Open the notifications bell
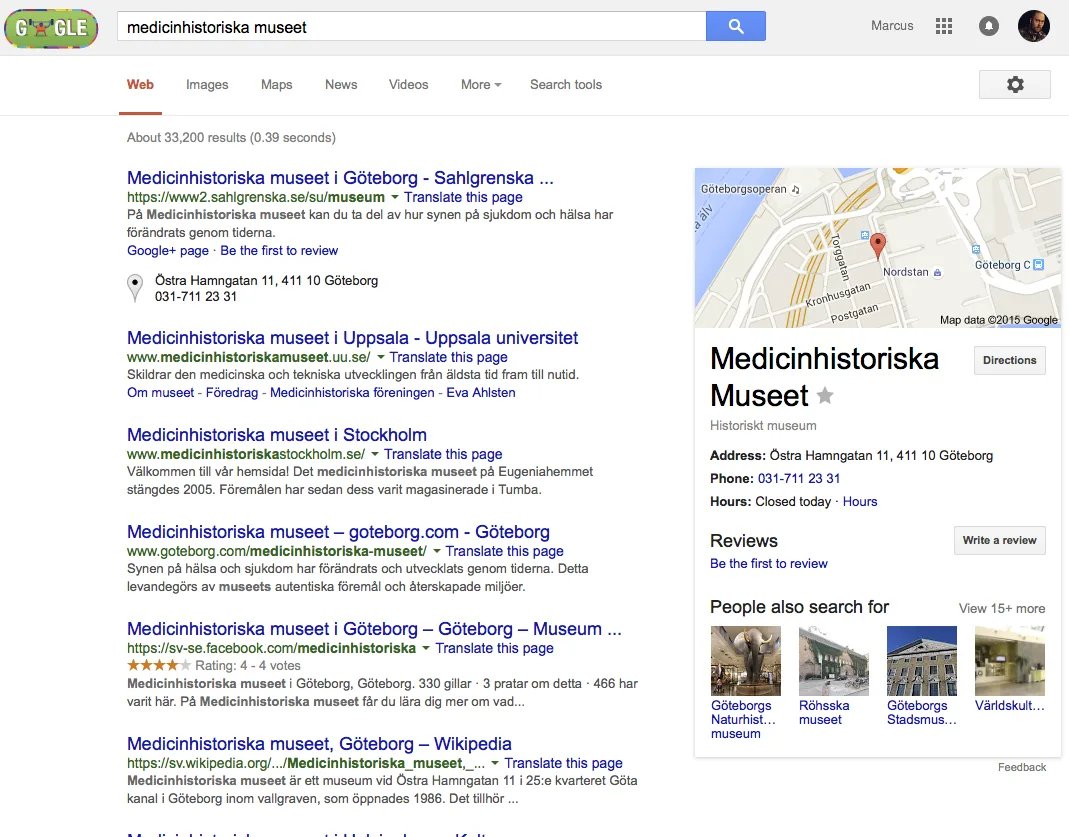Image resolution: width=1069 pixels, height=837 pixels. 989,26
